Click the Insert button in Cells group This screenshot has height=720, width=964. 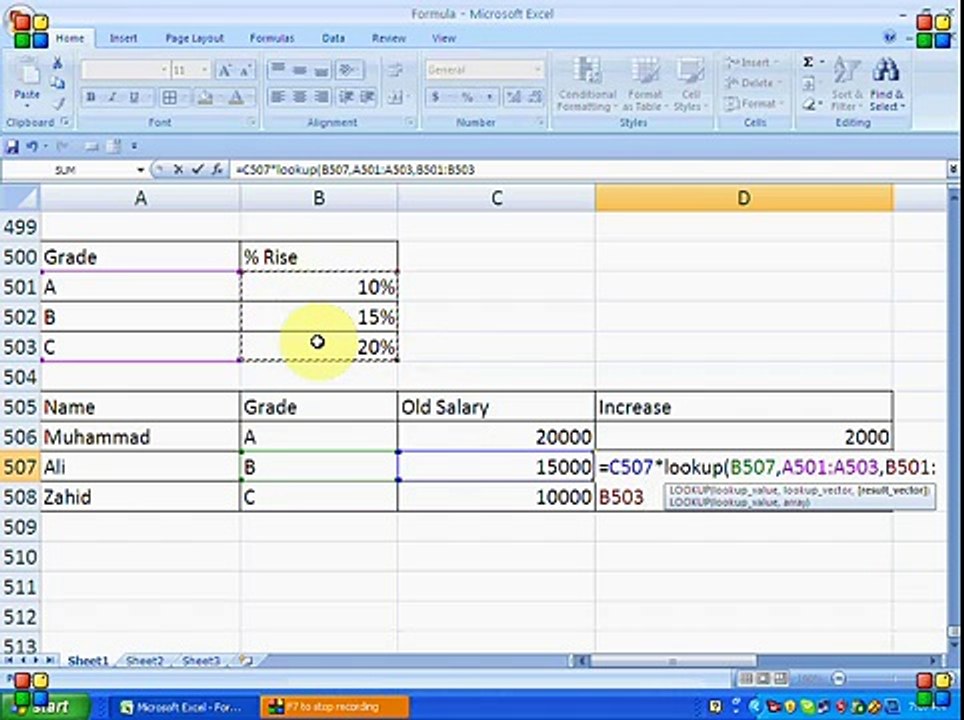[x=751, y=63]
